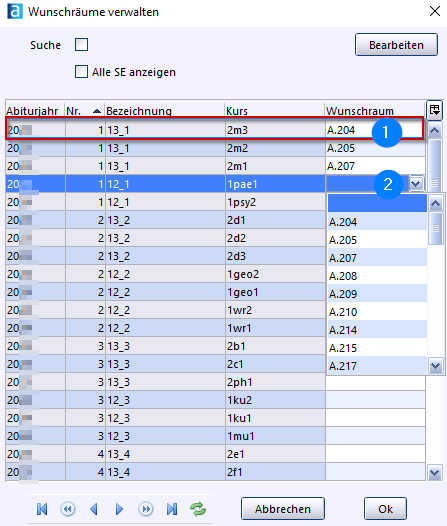The height and width of the screenshot is (526, 447).
Task: Select the row with Kurs 1geo2
Action: (x=166, y=274)
